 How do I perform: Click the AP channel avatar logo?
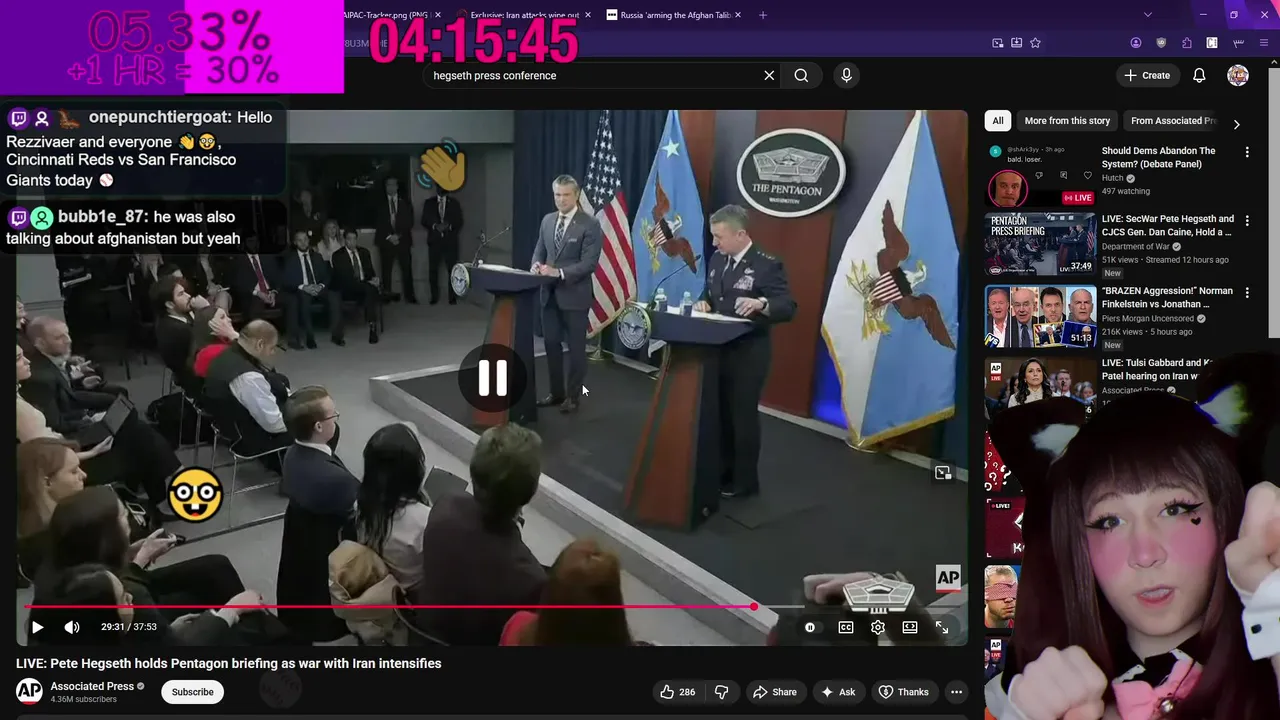point(29,691)
